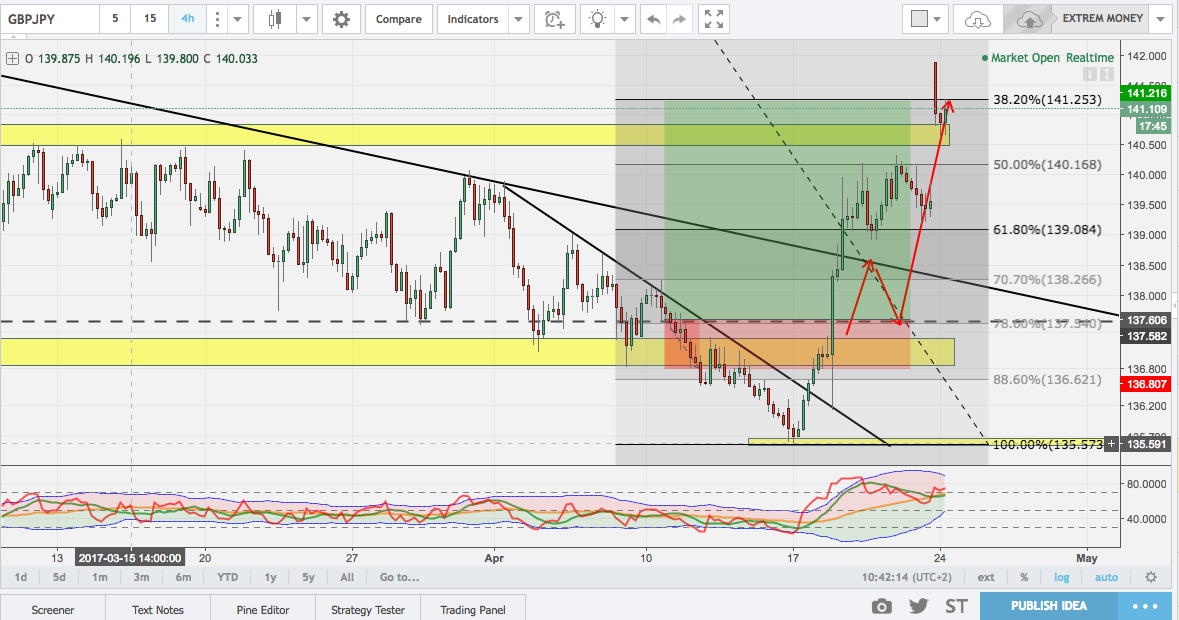
Task: Click the lightbulb ideas icon
Action: click(598, 19)
